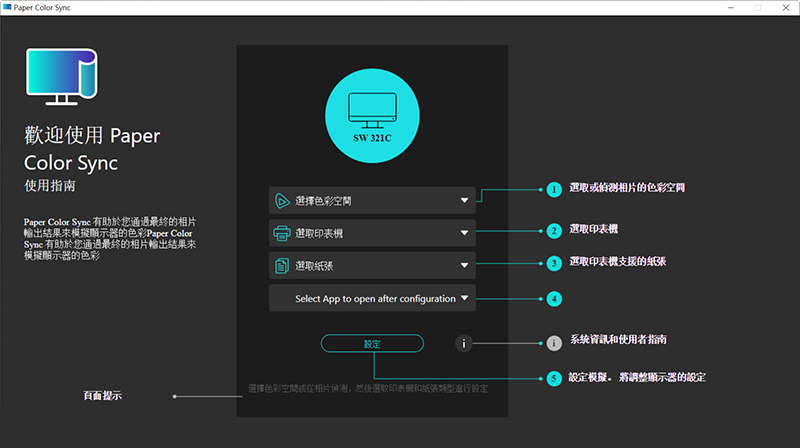Click the numbered marker 5 beside 設定模擬
This screenshot has width=800, height=448.
(x=554, y=379)
